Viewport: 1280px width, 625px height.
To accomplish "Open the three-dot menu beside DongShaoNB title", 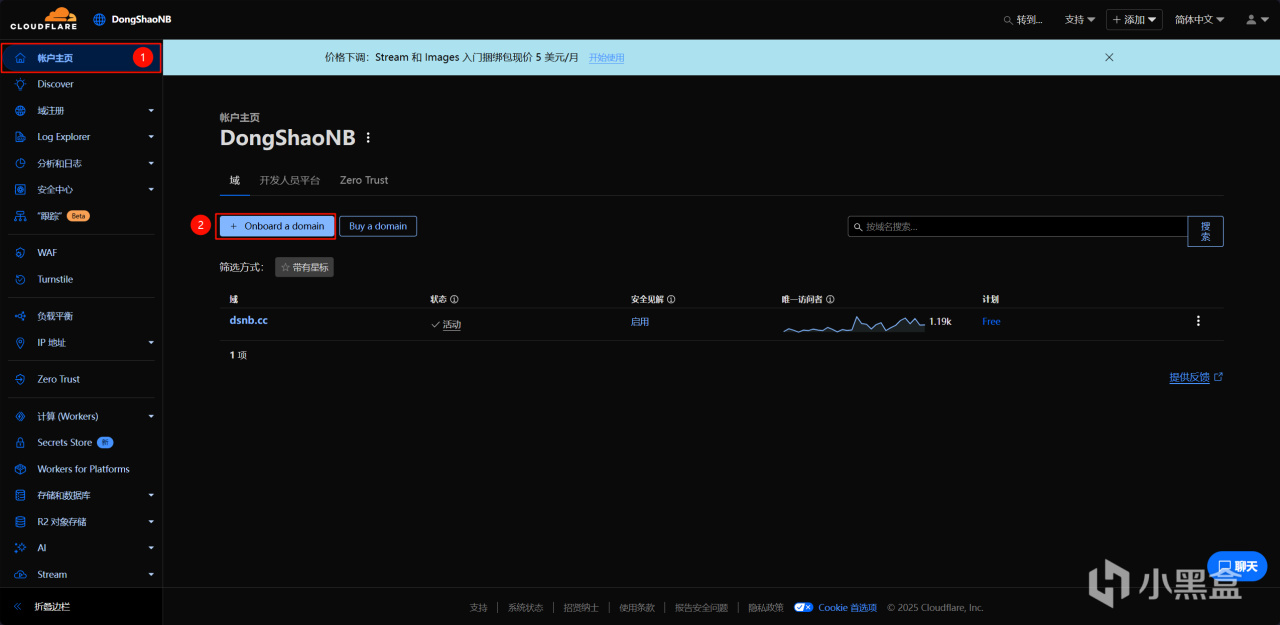I will pyautogui.click(x=368, y=138).
